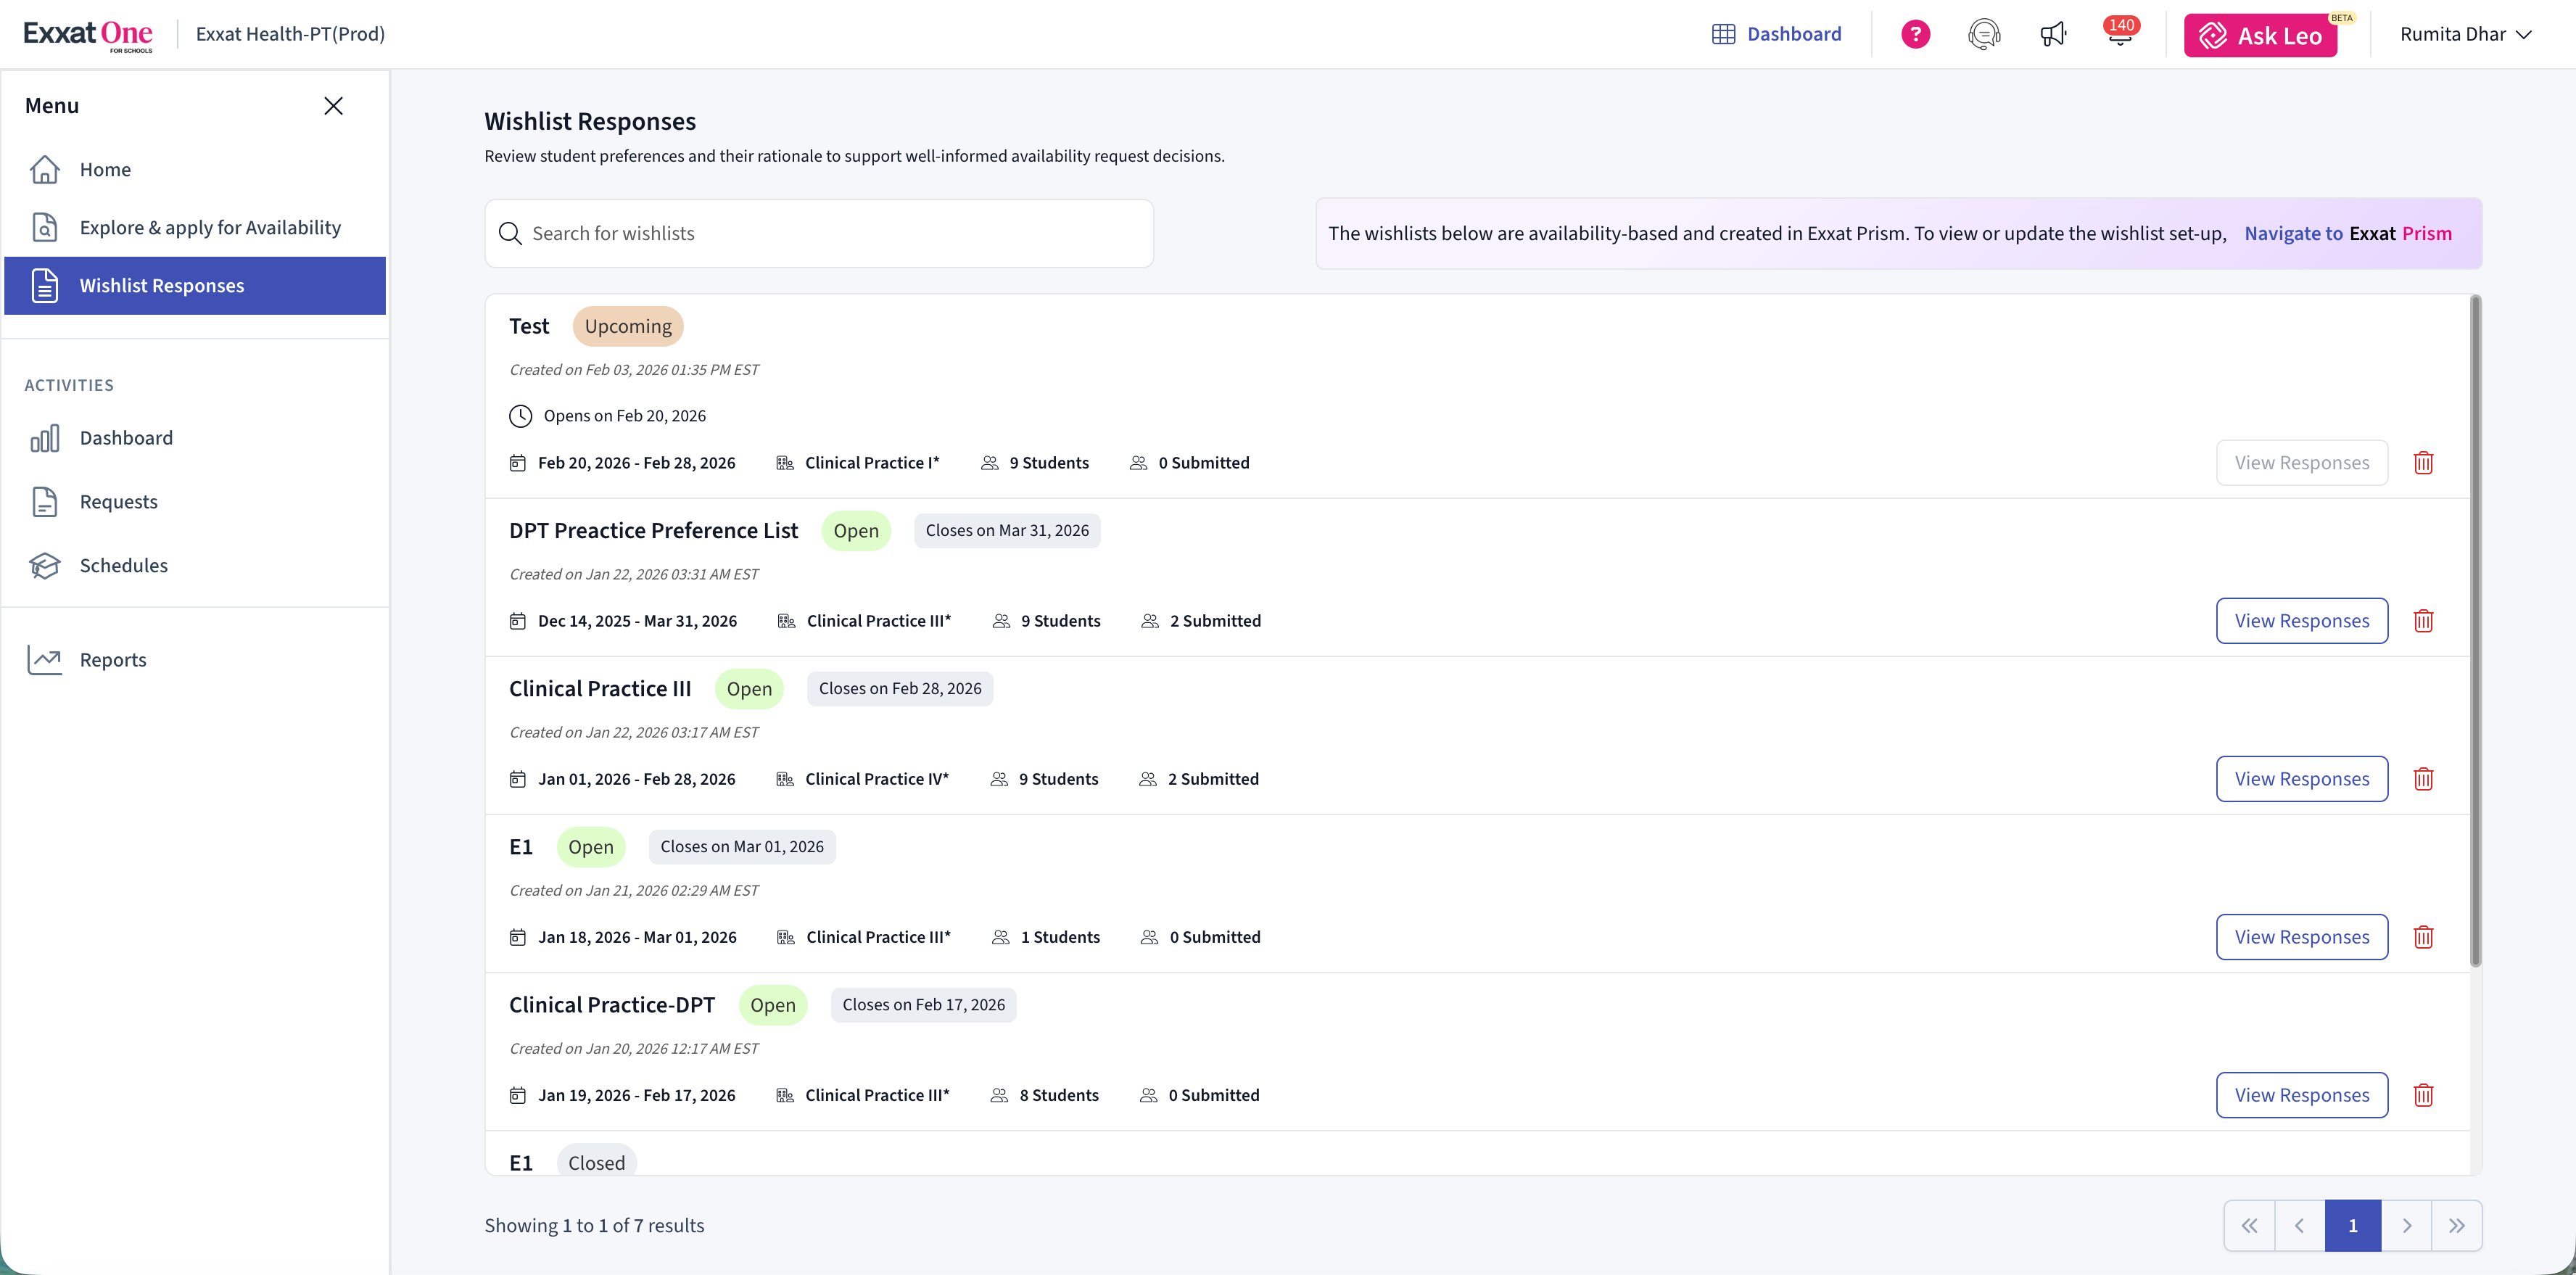Viewport: 2576px width, 1275px height.
Task: Open Schedules from sidebar
Action: [123, 566]
